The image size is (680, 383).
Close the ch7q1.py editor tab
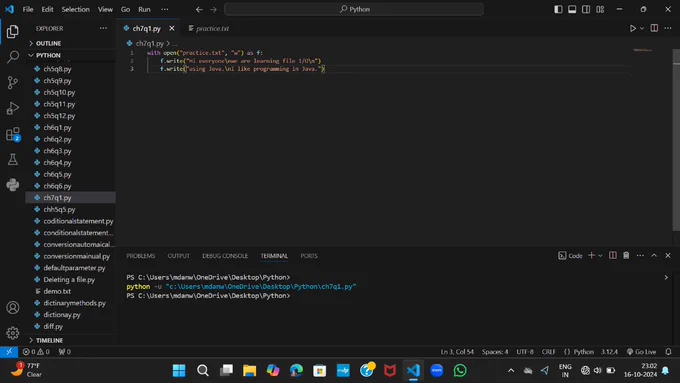point(172,28)
